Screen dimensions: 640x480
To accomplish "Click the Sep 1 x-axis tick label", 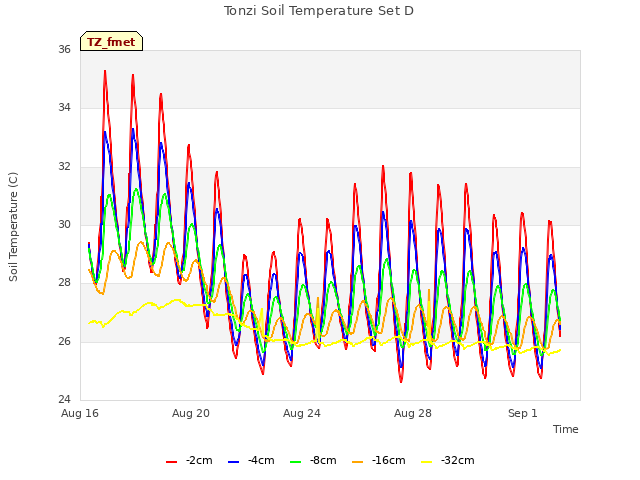I will pos(522,413).
